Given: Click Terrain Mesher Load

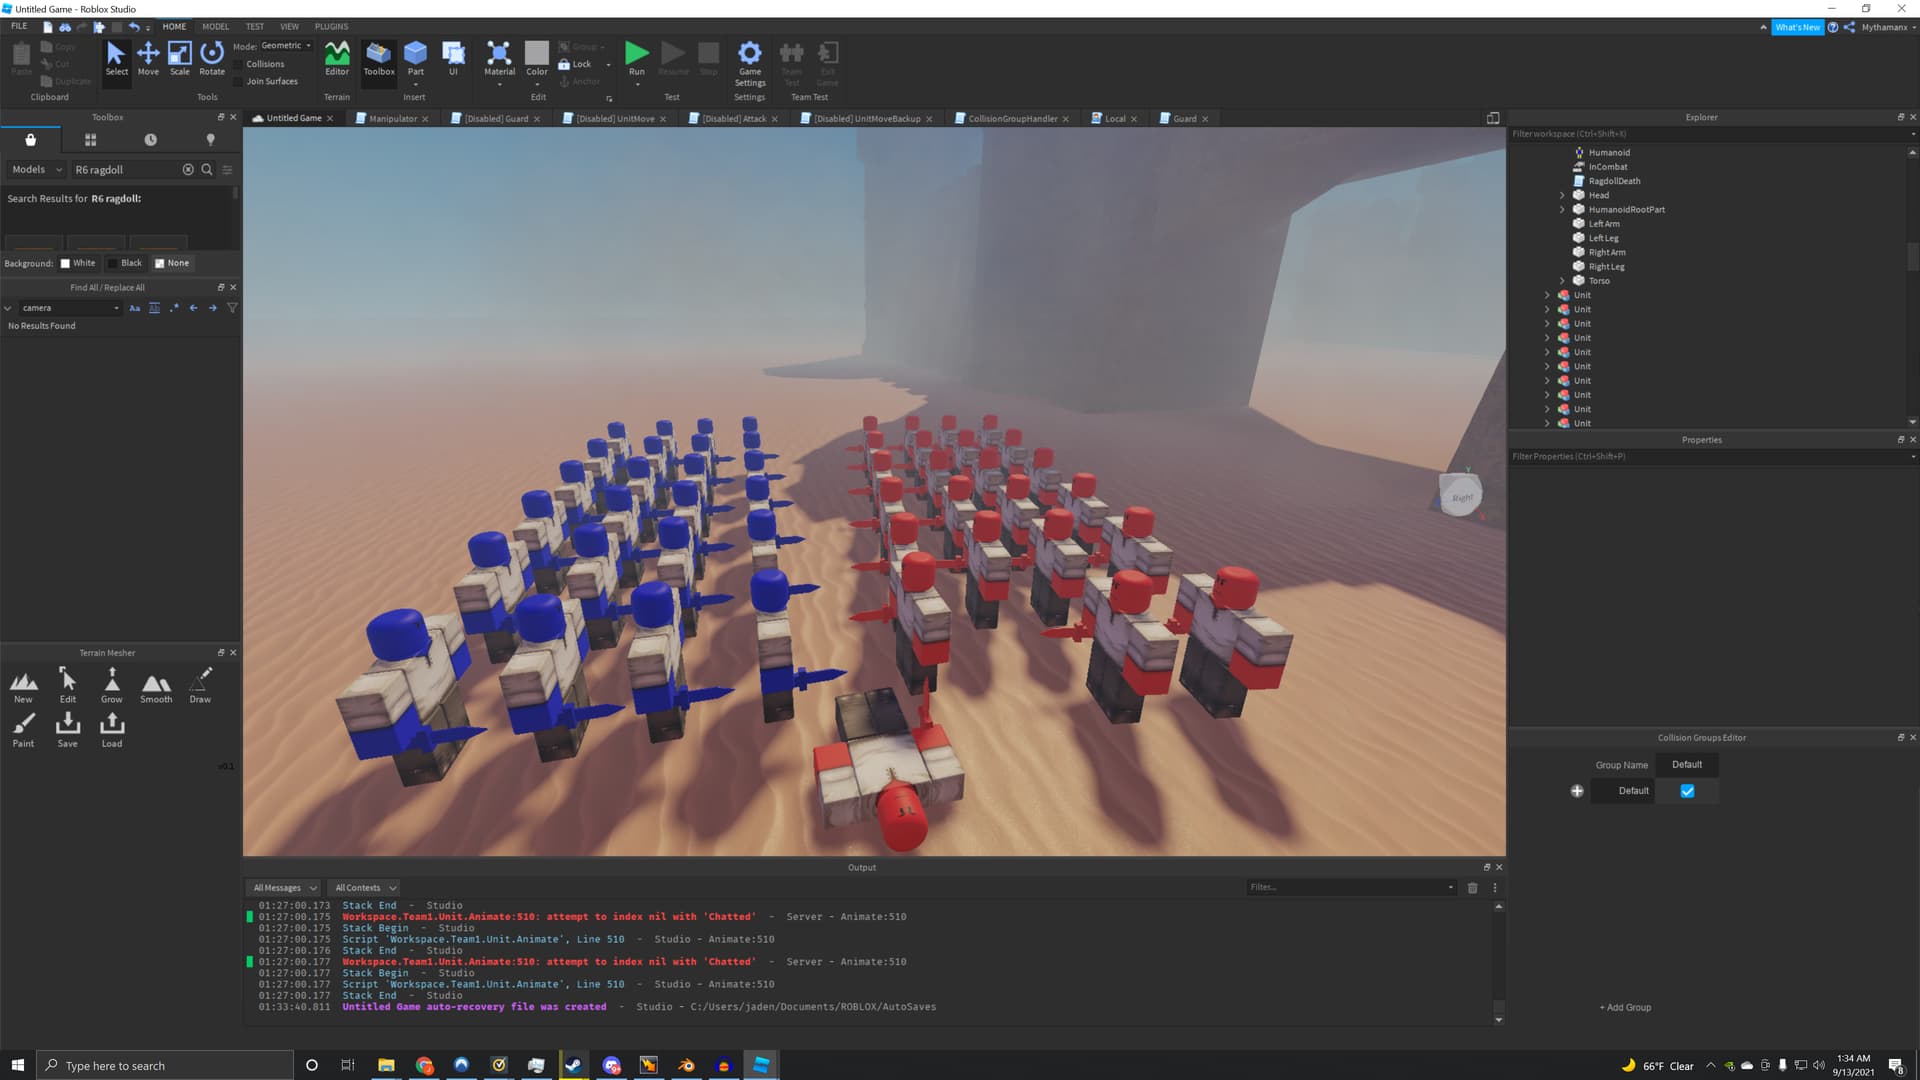Looking at the screenshot, I should [x=112, y=730].
